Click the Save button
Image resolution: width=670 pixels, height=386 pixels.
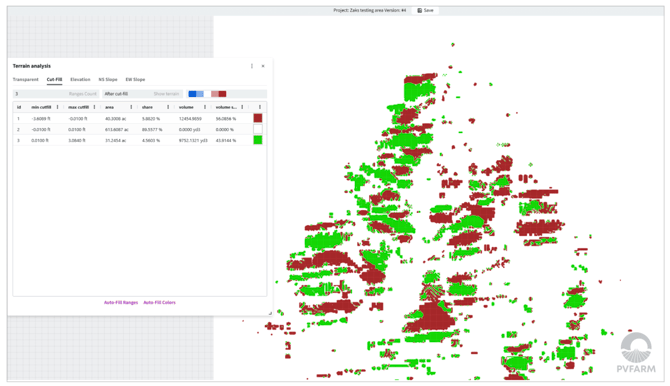pyautogui.click(x=425, y=10)
